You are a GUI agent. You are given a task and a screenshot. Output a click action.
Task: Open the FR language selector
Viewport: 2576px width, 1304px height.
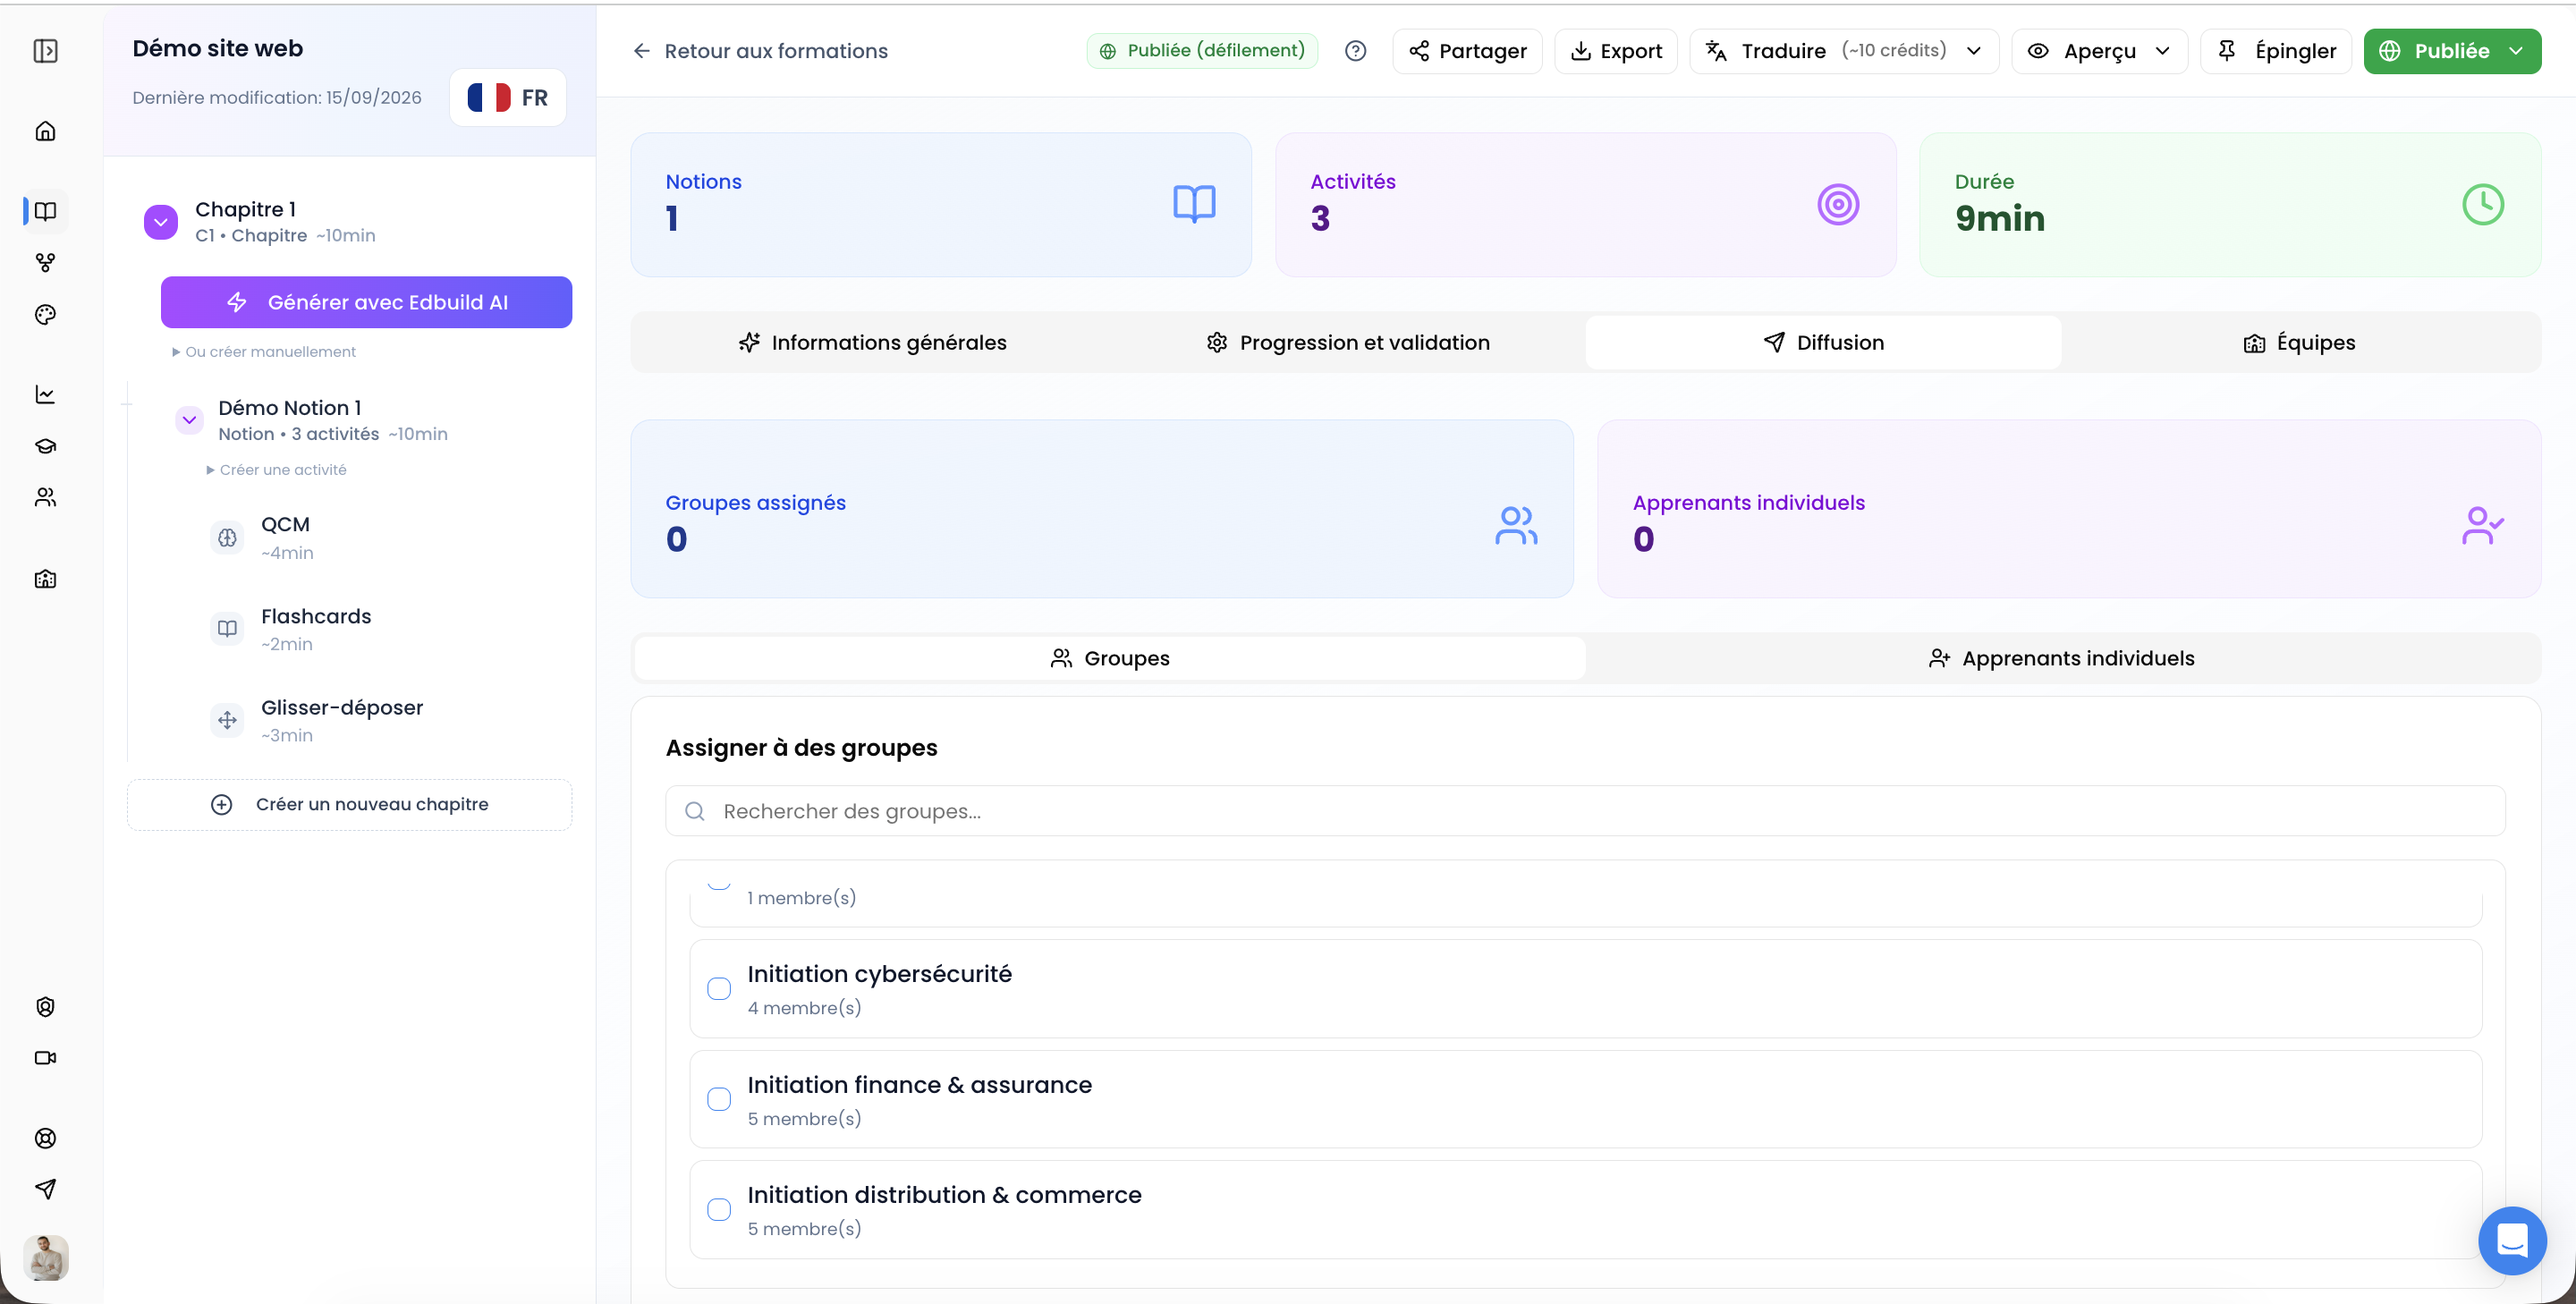tap(508, 98)
